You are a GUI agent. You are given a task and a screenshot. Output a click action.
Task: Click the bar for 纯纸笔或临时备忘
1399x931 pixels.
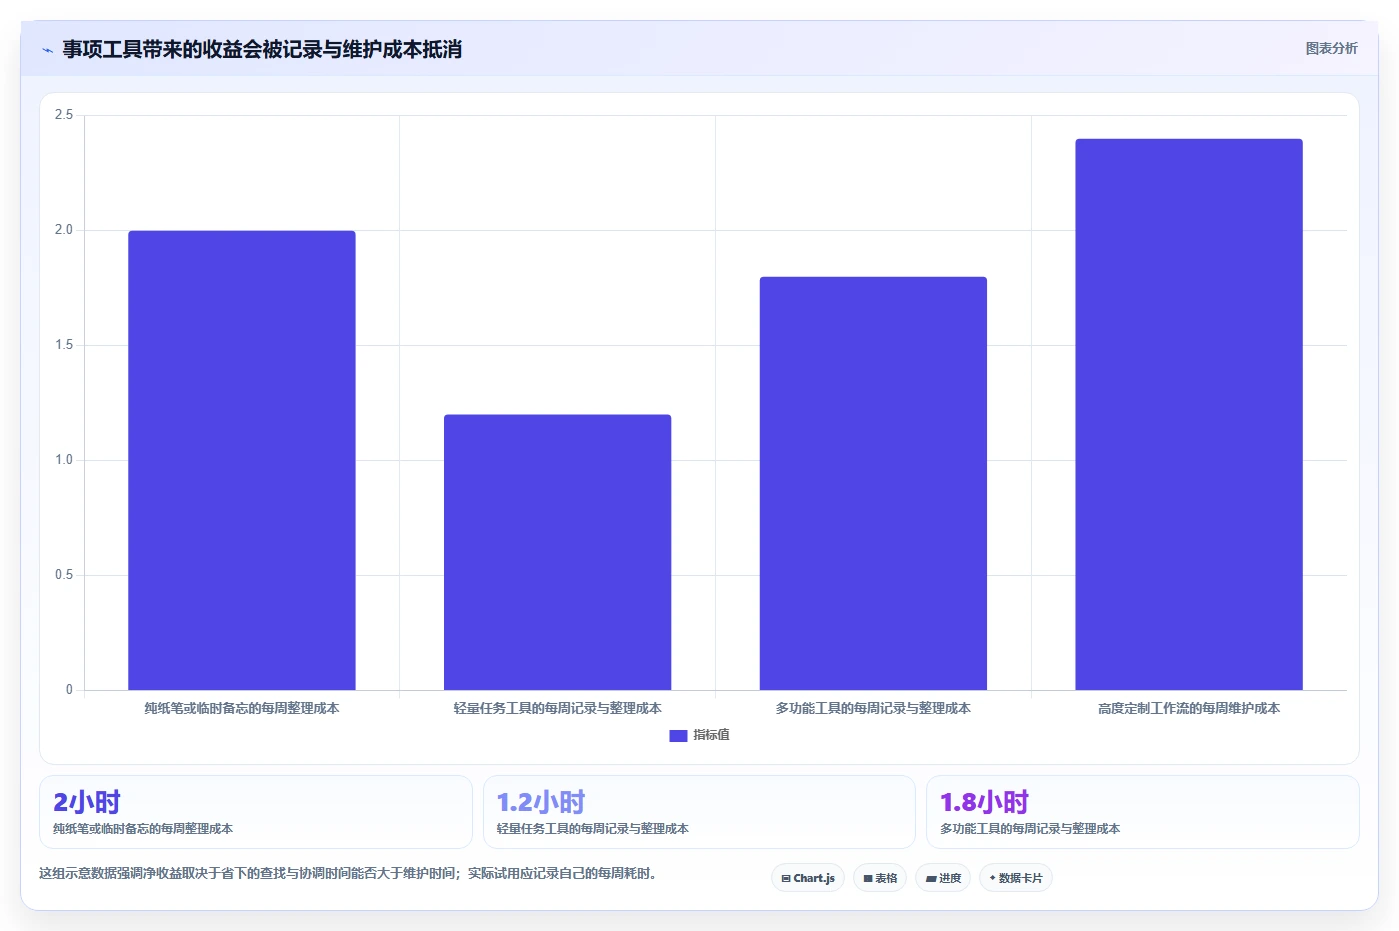click(x=242, y=460)
